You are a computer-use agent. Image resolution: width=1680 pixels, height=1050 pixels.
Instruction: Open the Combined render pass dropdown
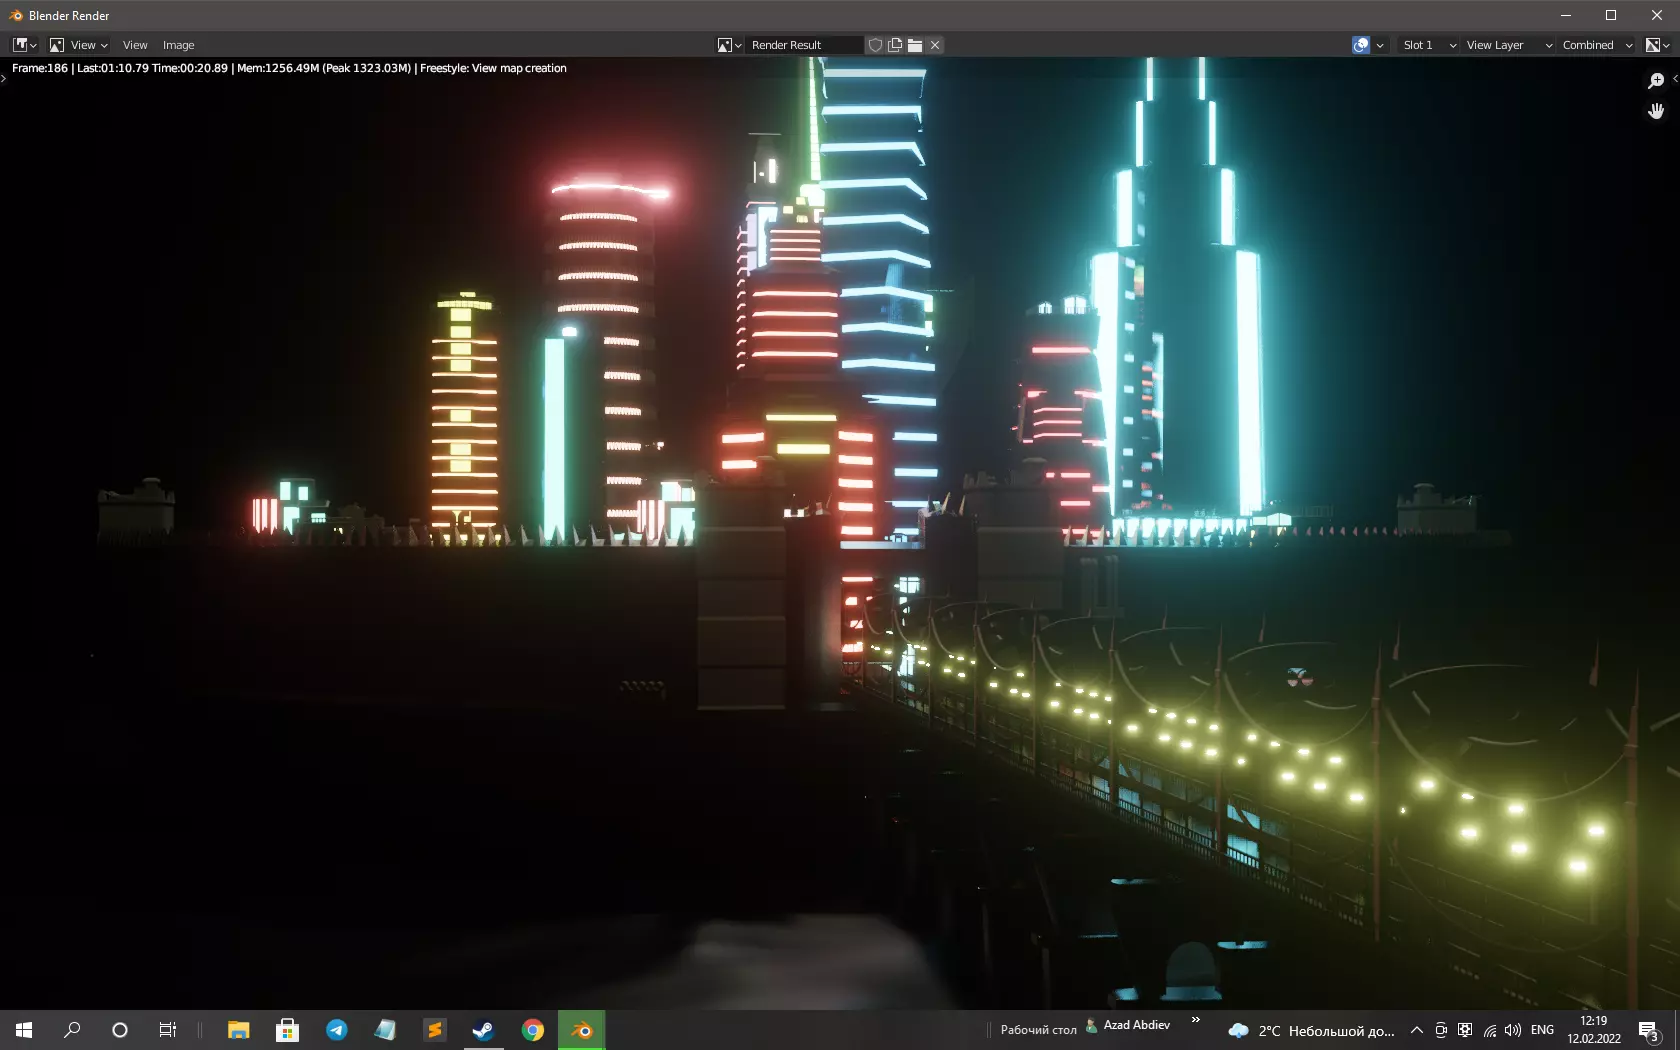pyautogui.click(x=1597, y=45)
